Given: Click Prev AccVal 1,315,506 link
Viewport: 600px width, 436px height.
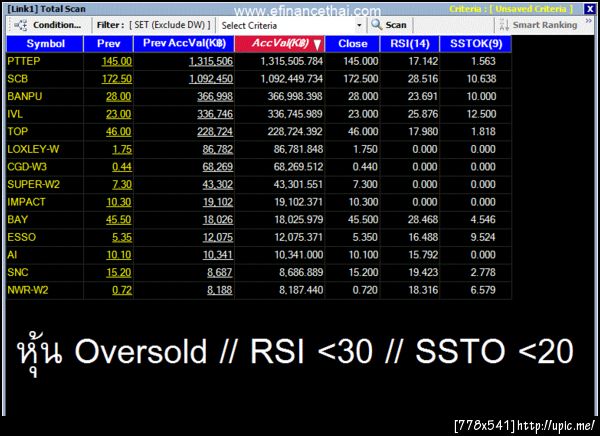Looking at the screenshot, I should click(x=211, y=61).
